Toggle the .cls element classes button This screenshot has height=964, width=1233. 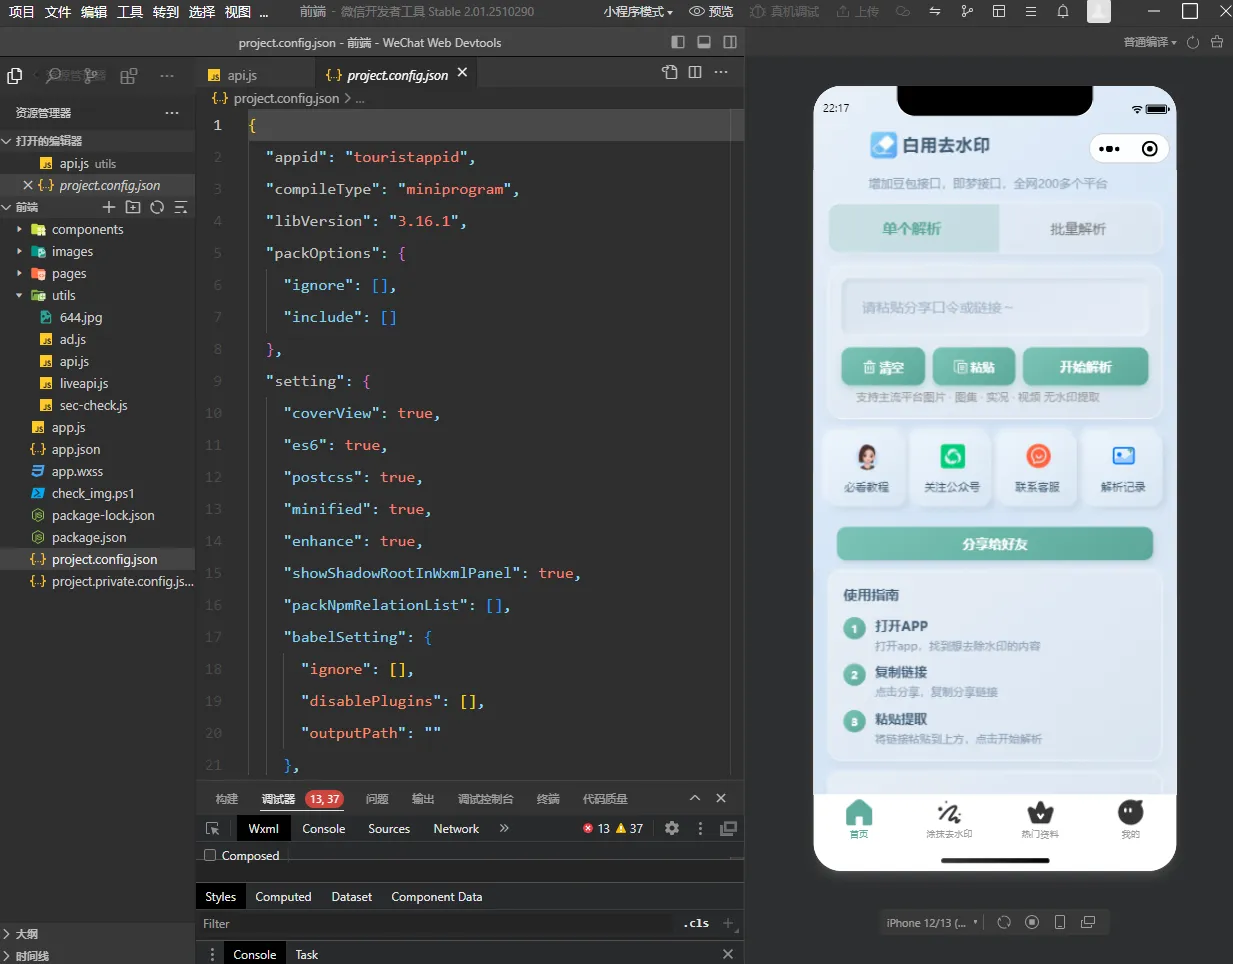pyautogui.click(x=696, y=923)
